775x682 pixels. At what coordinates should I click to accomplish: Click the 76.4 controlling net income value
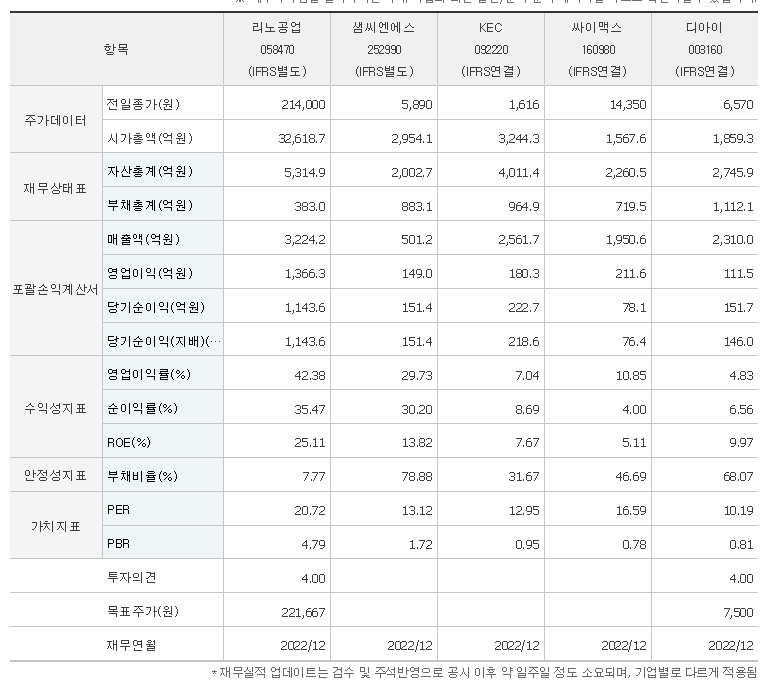click(x=634, y=342)
